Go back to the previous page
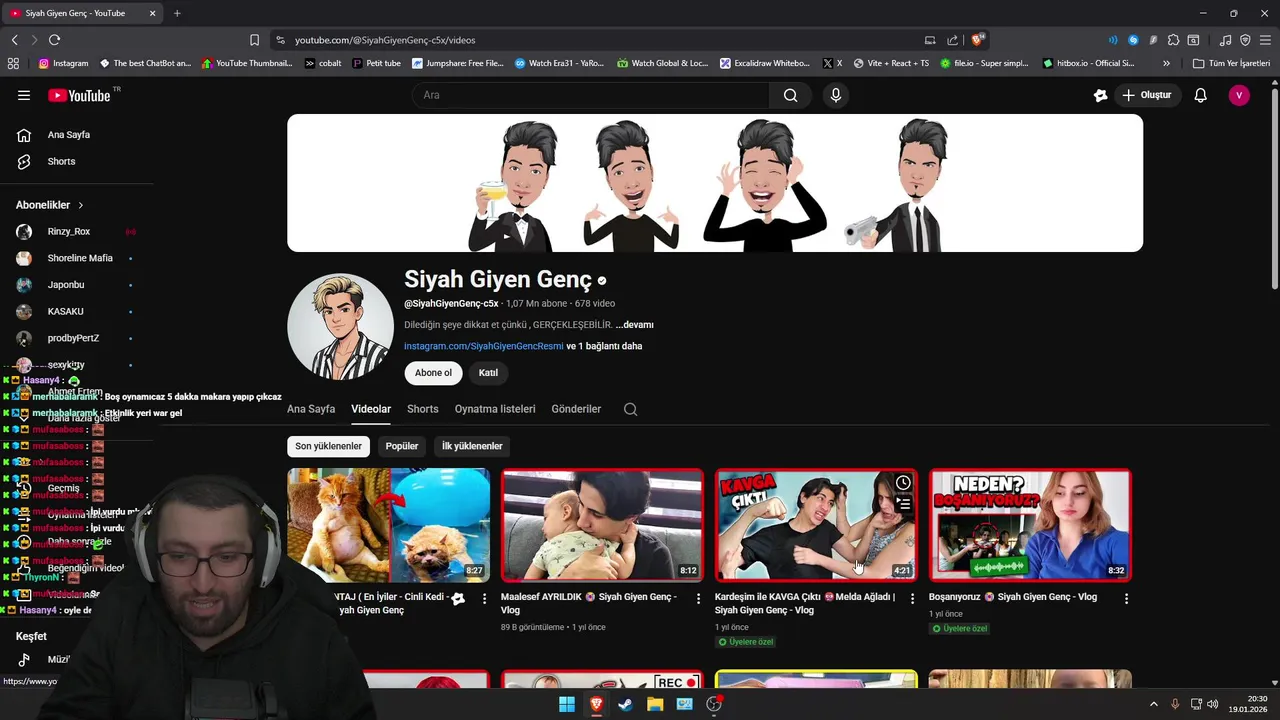 coord(14,40)
